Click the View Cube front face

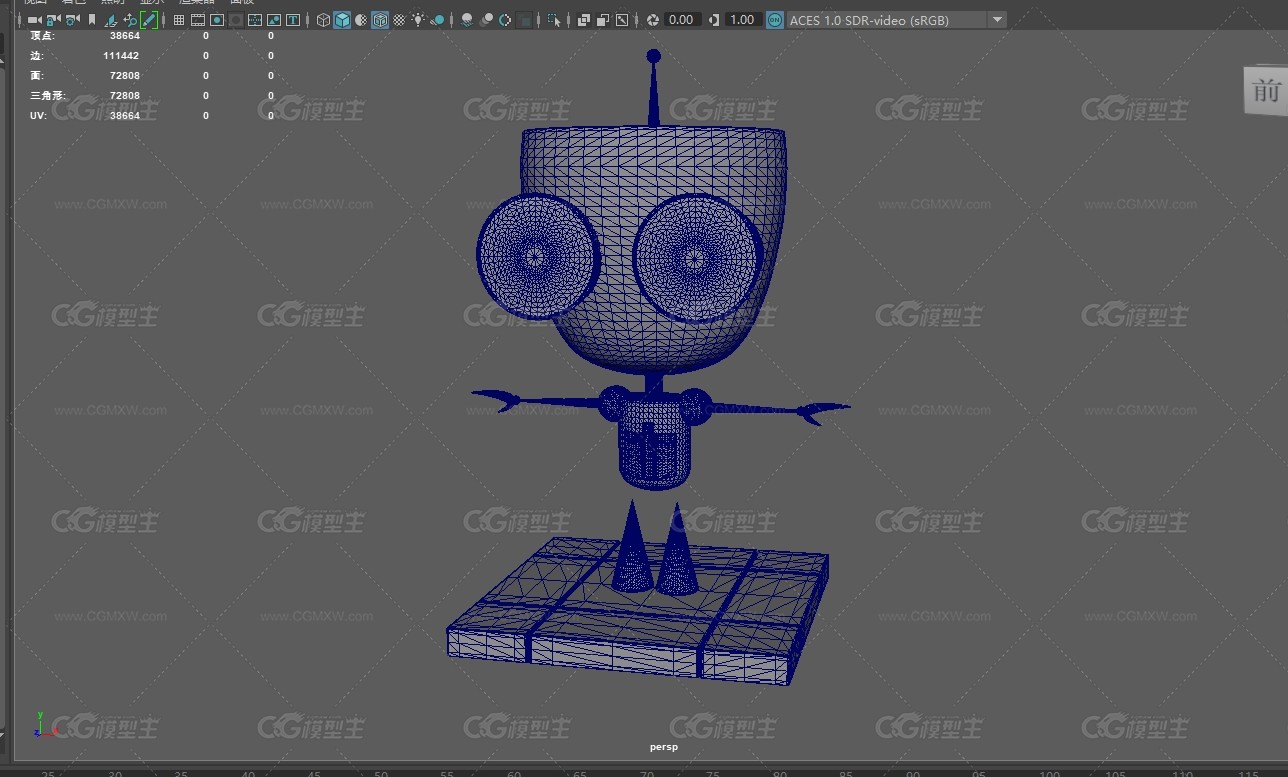pos(1265,90)
